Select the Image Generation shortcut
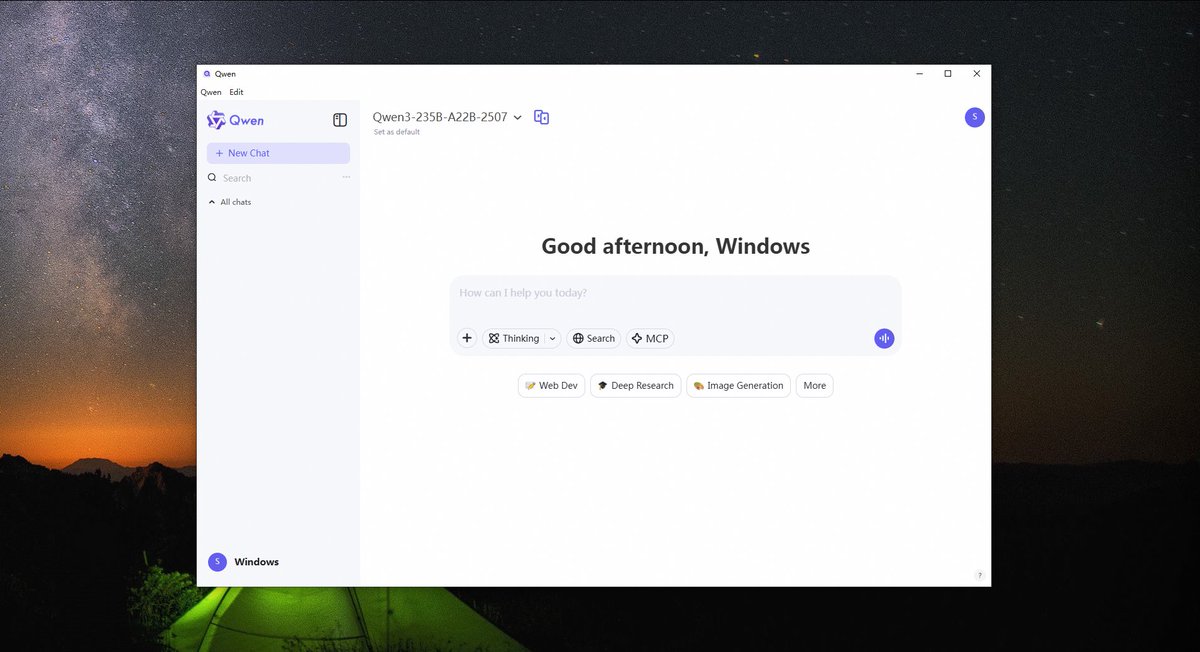1200x652 pixels. point(738,386)
